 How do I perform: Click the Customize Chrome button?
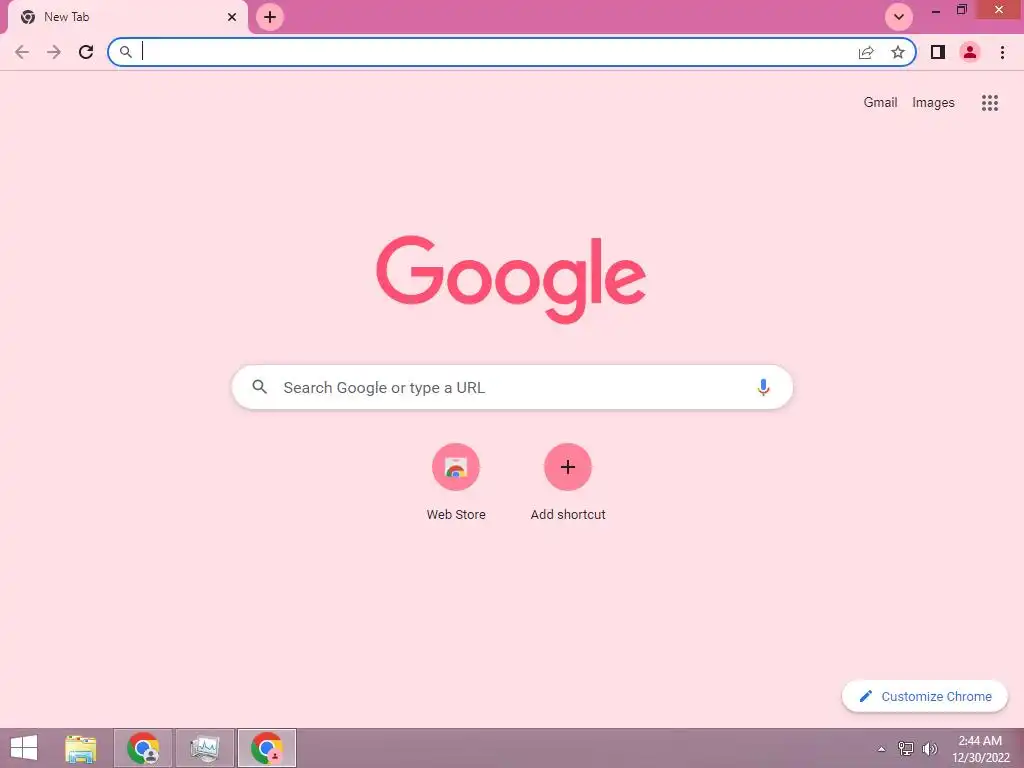point(925,696)
